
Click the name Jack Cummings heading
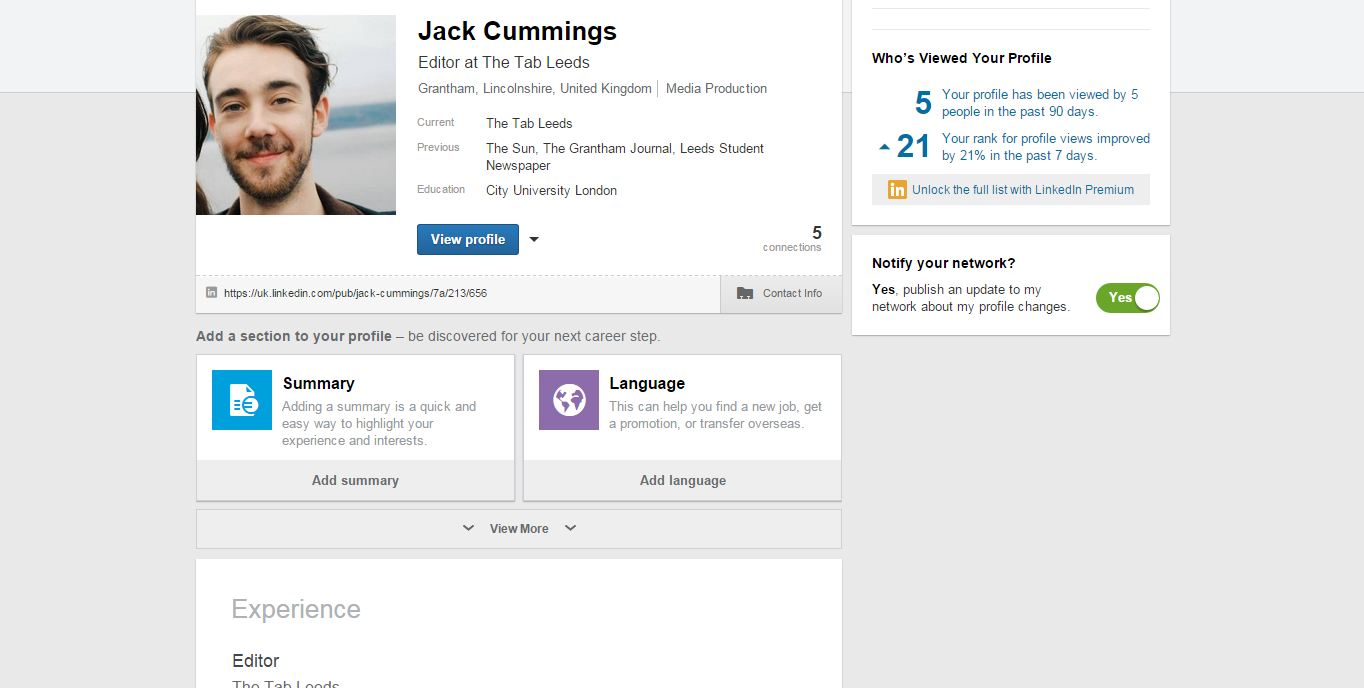click(x=517, y=31)
